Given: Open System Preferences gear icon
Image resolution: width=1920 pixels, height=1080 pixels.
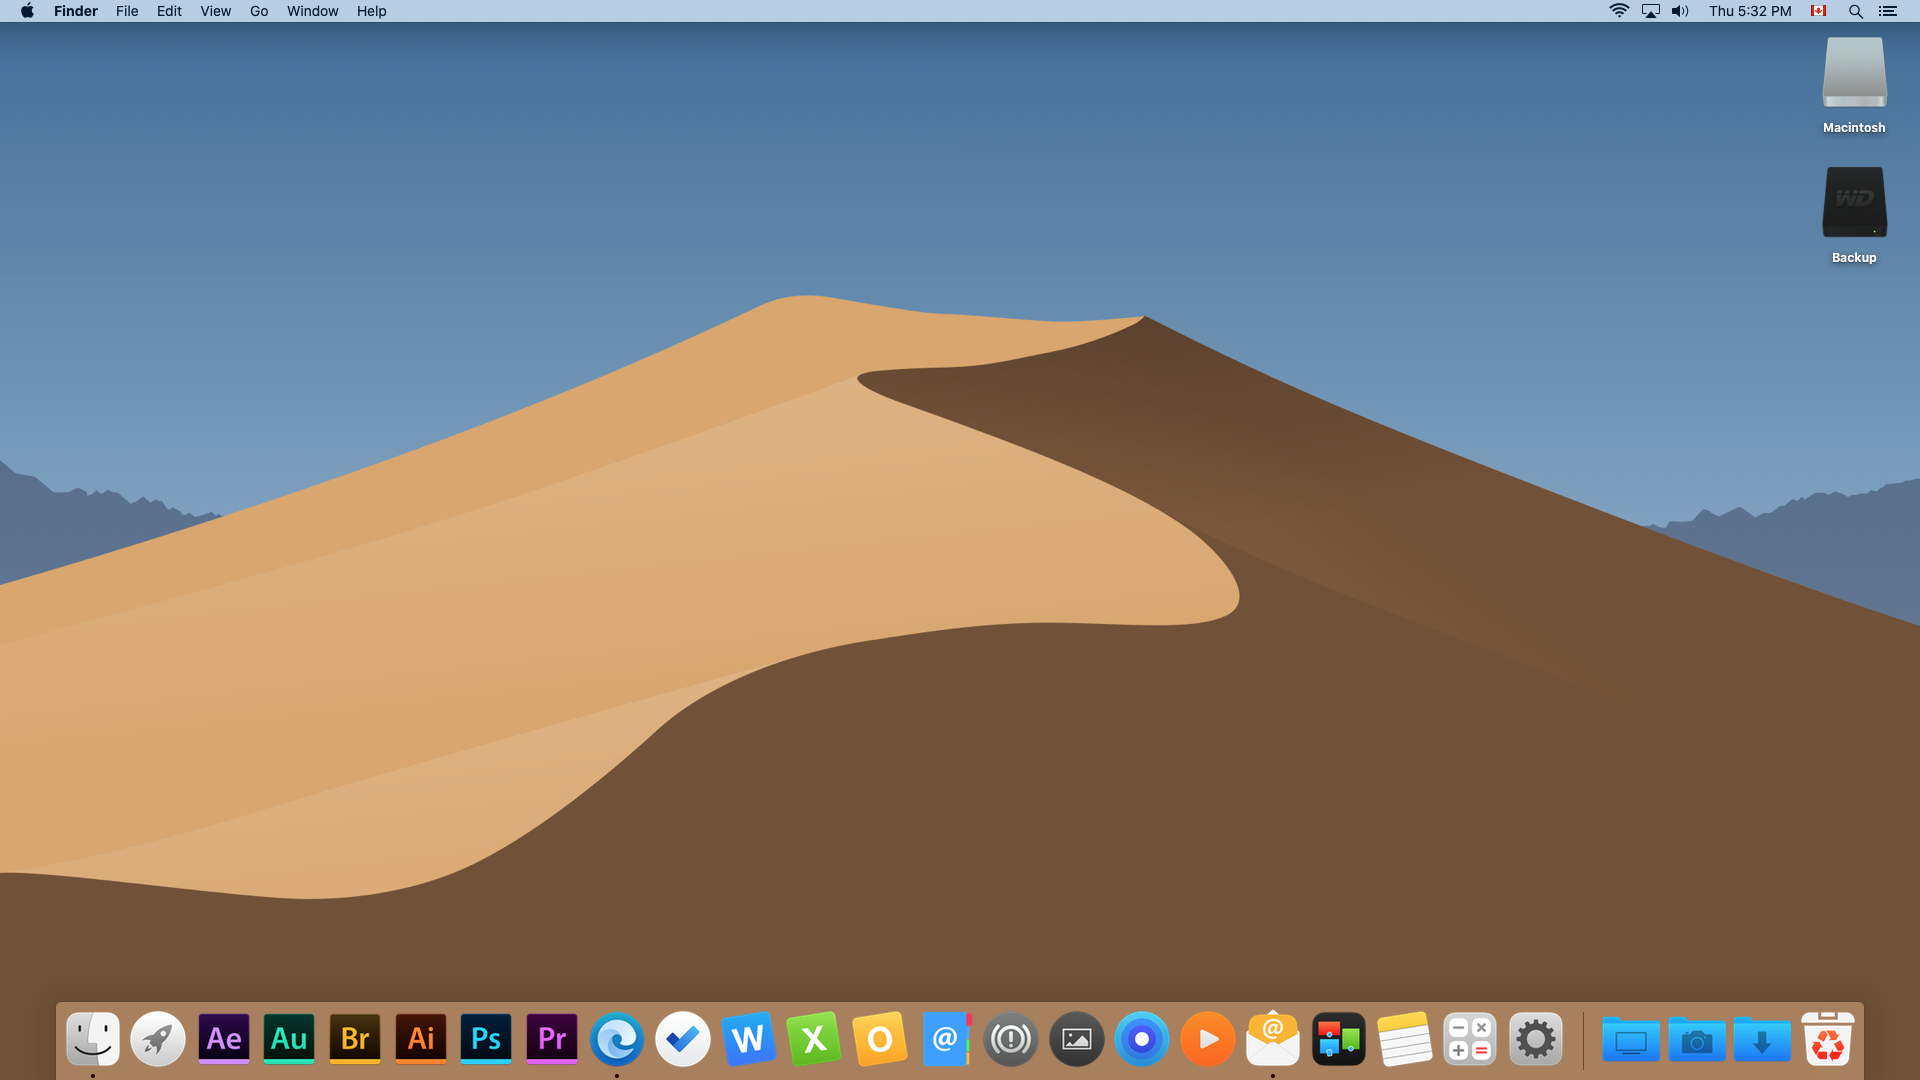Looking at the screenshot, I should (1536, 1039).
